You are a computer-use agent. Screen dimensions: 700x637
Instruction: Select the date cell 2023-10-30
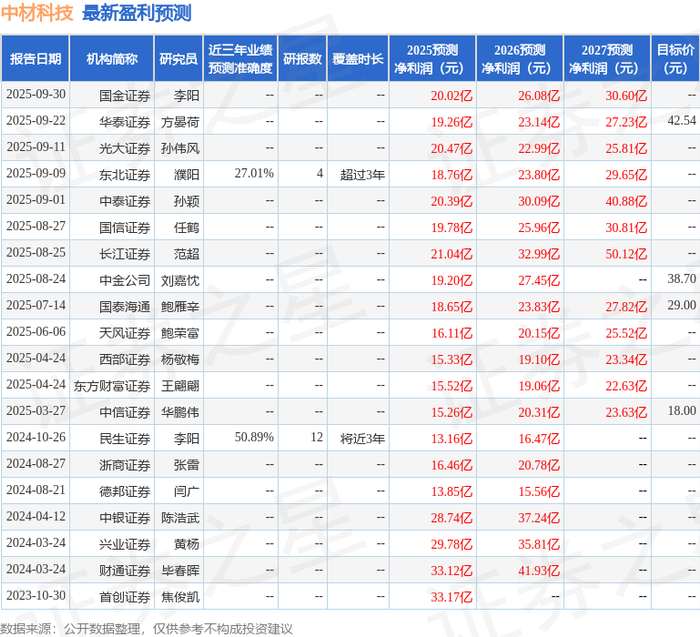click(x=36, y=595)
